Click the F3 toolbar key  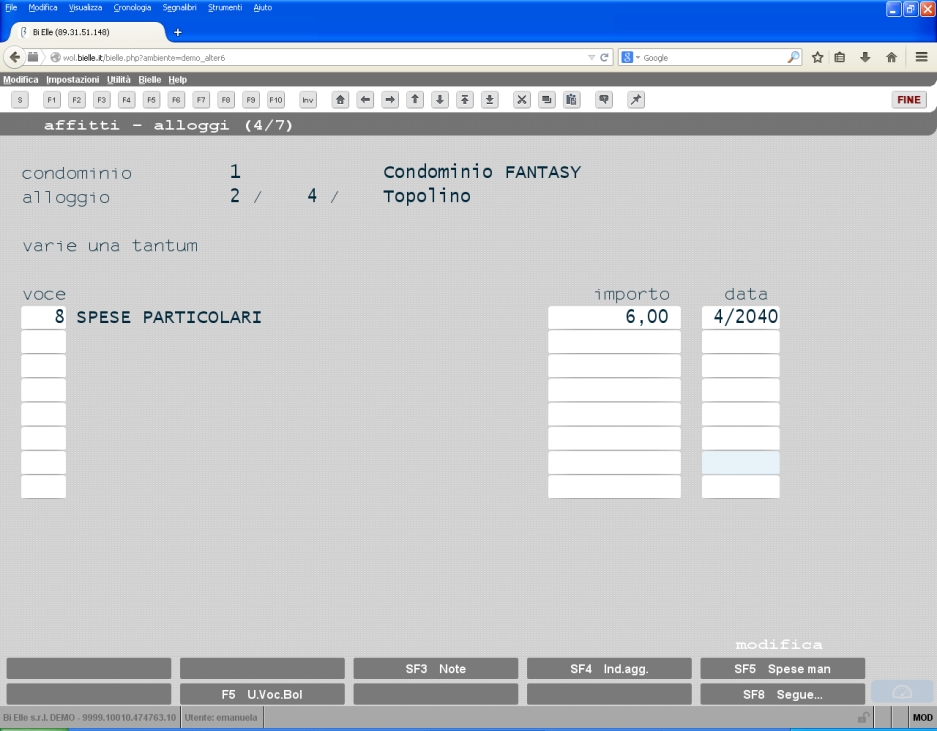(x=102, y=100)
